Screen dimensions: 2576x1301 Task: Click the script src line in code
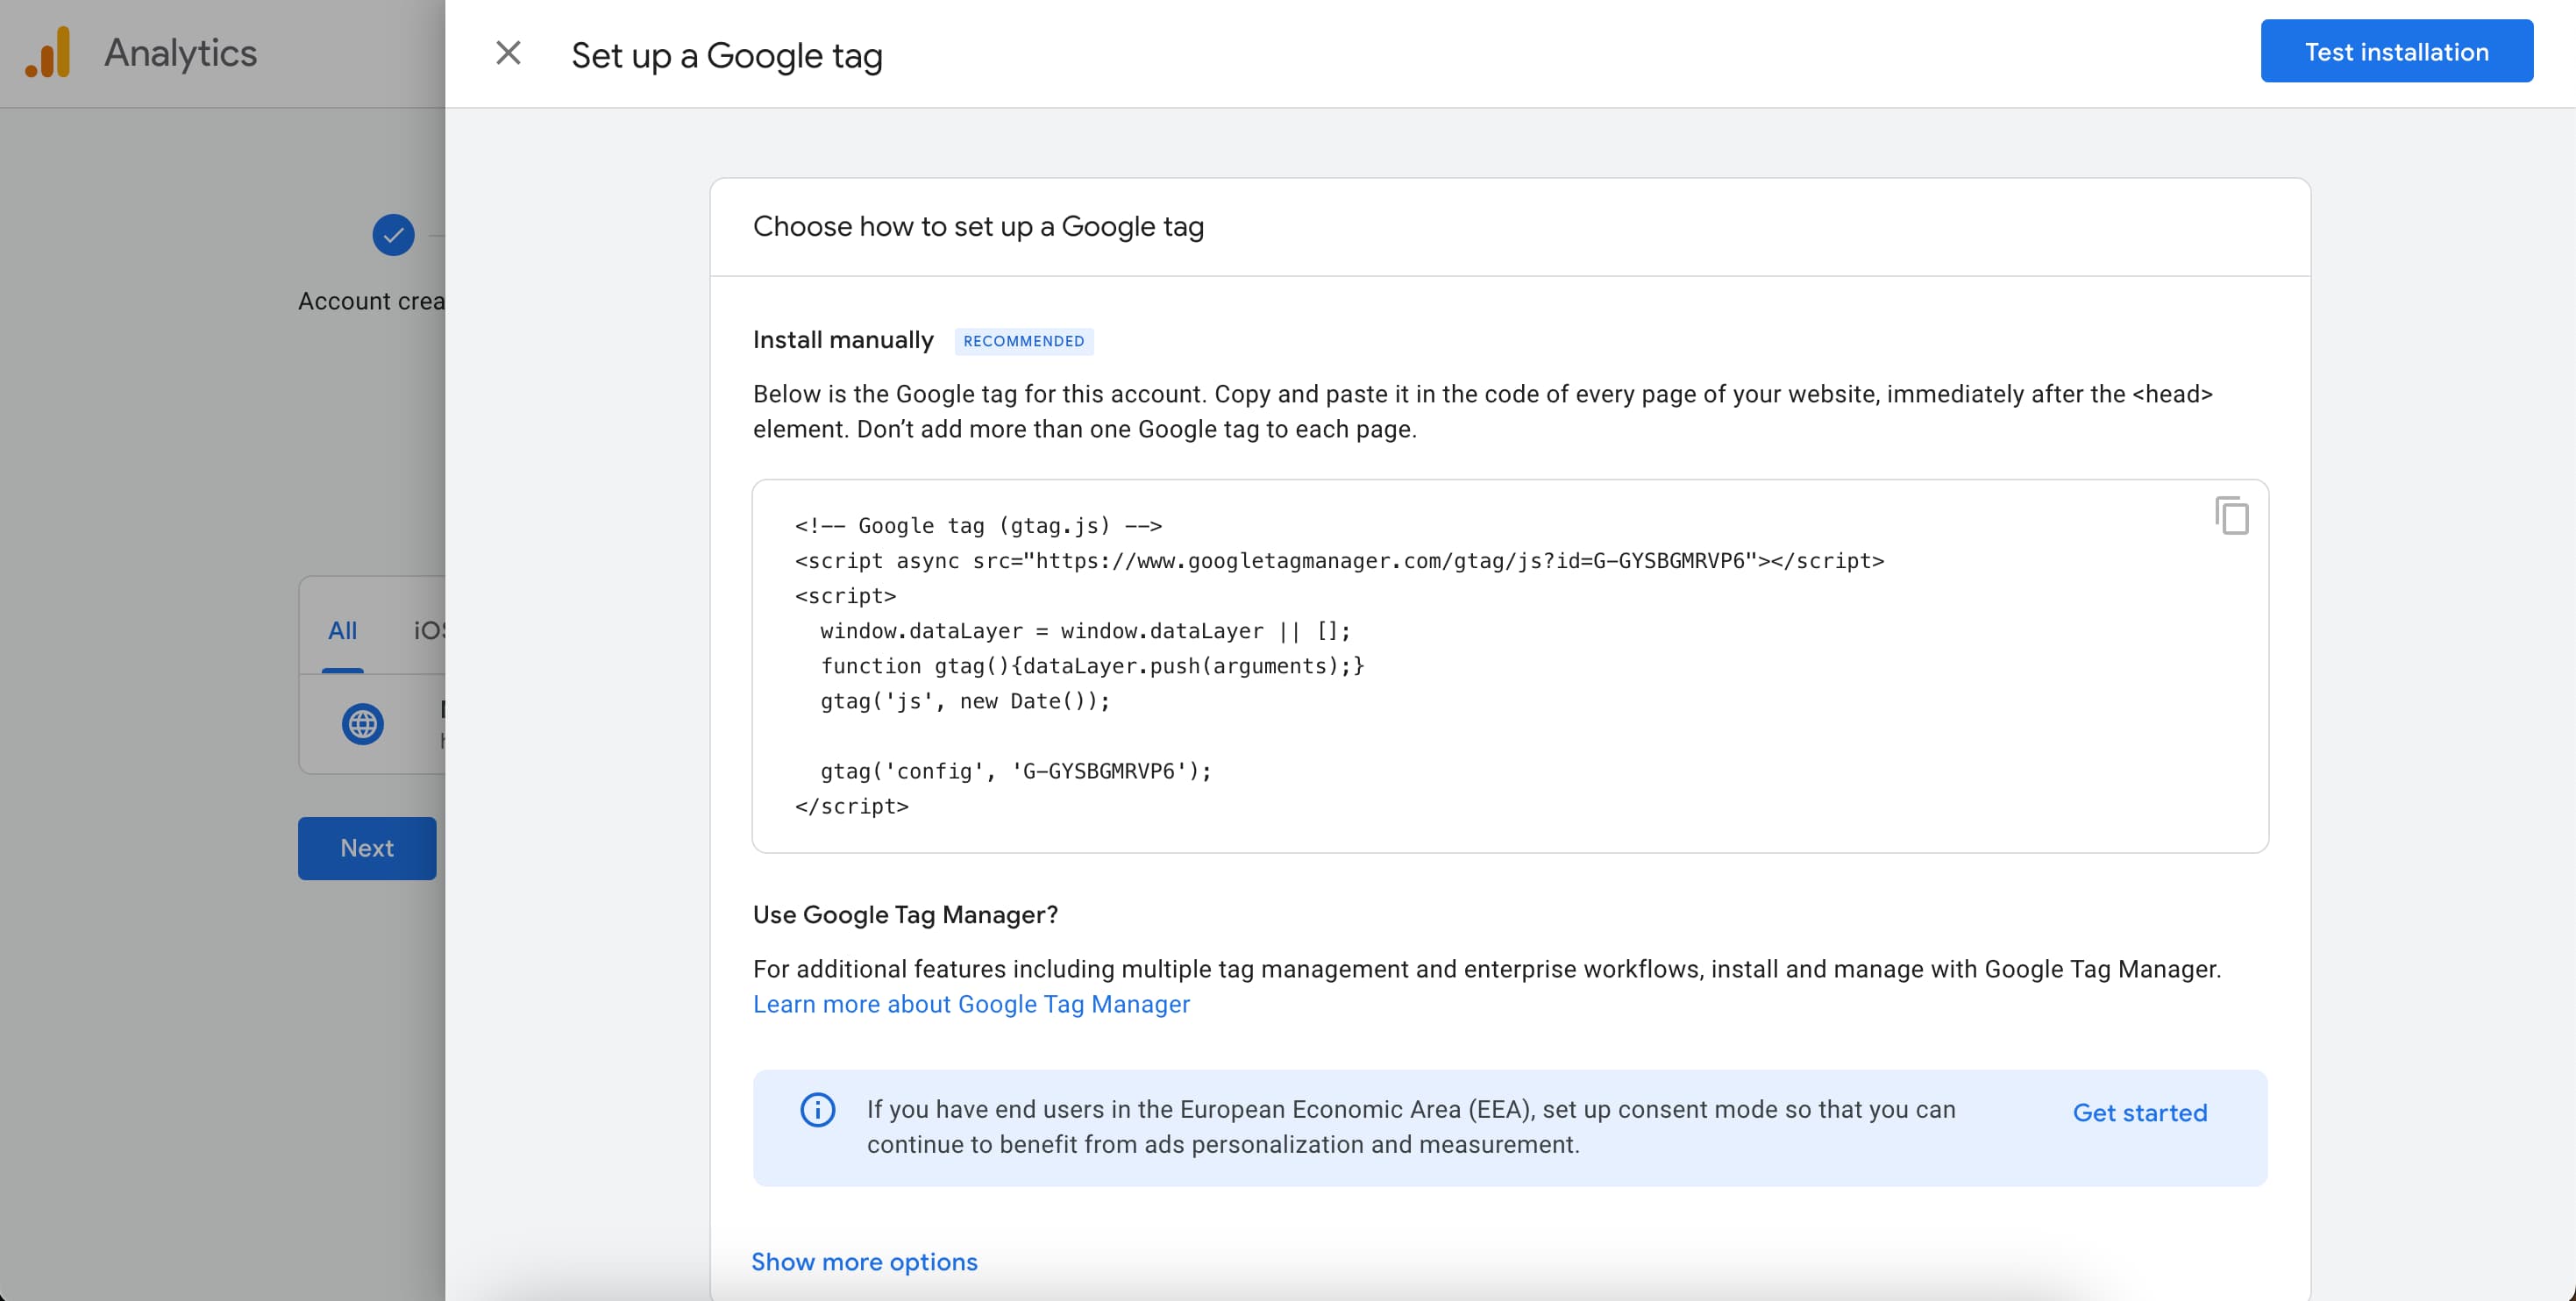pos(1338,561)
